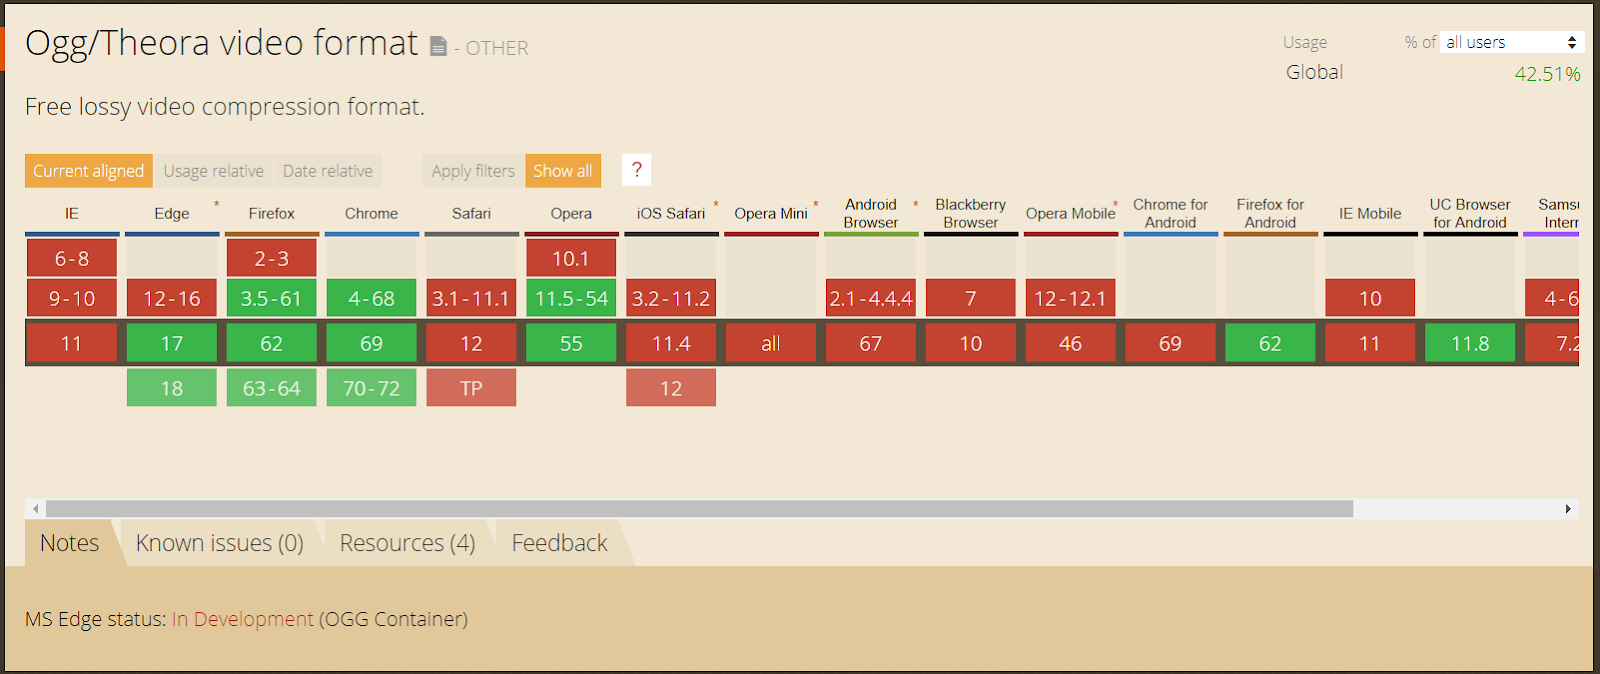Viewport: 1600px width, 674px height.
Task: Select the Edge 17 current version cell
Action: (172, 343)
